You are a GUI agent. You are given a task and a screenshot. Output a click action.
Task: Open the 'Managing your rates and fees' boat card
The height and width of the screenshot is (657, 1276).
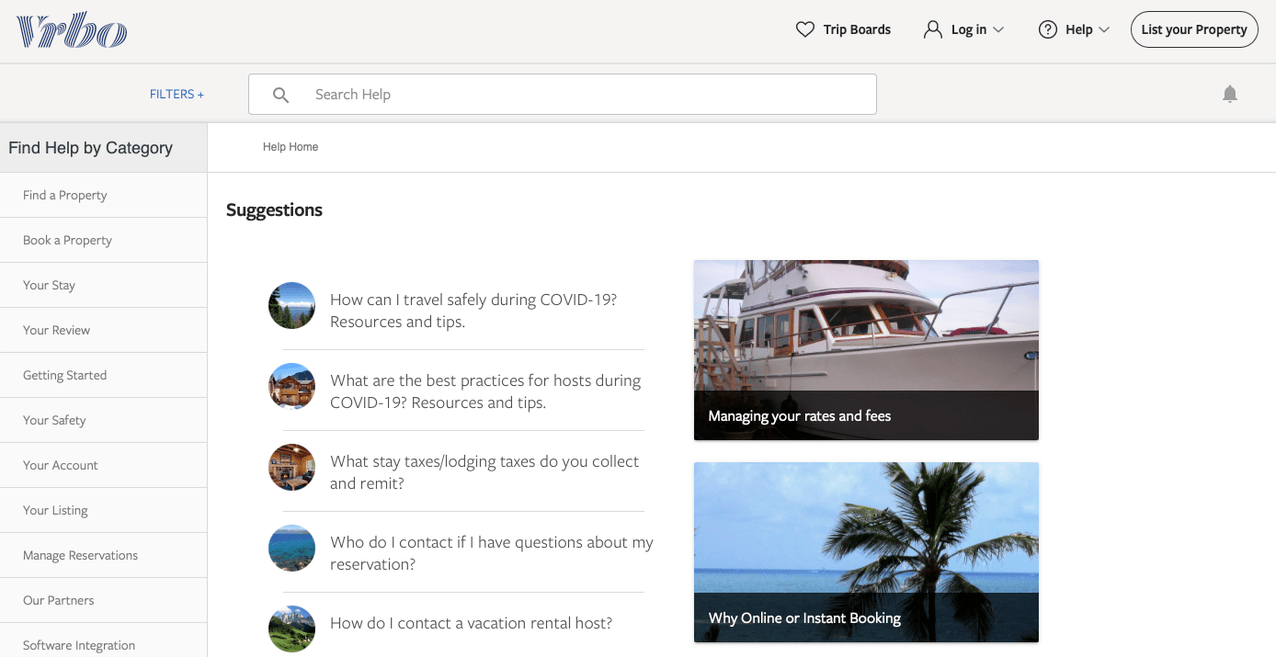[866, 350]
